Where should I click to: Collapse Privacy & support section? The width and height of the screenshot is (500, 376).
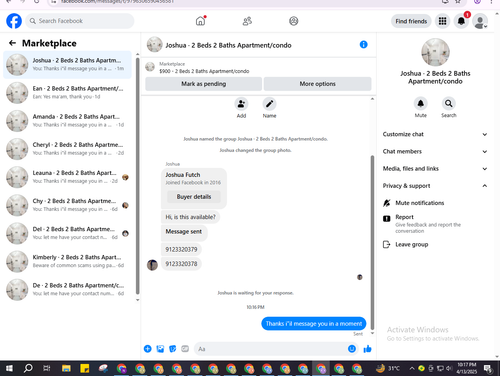tap(435, 186)
